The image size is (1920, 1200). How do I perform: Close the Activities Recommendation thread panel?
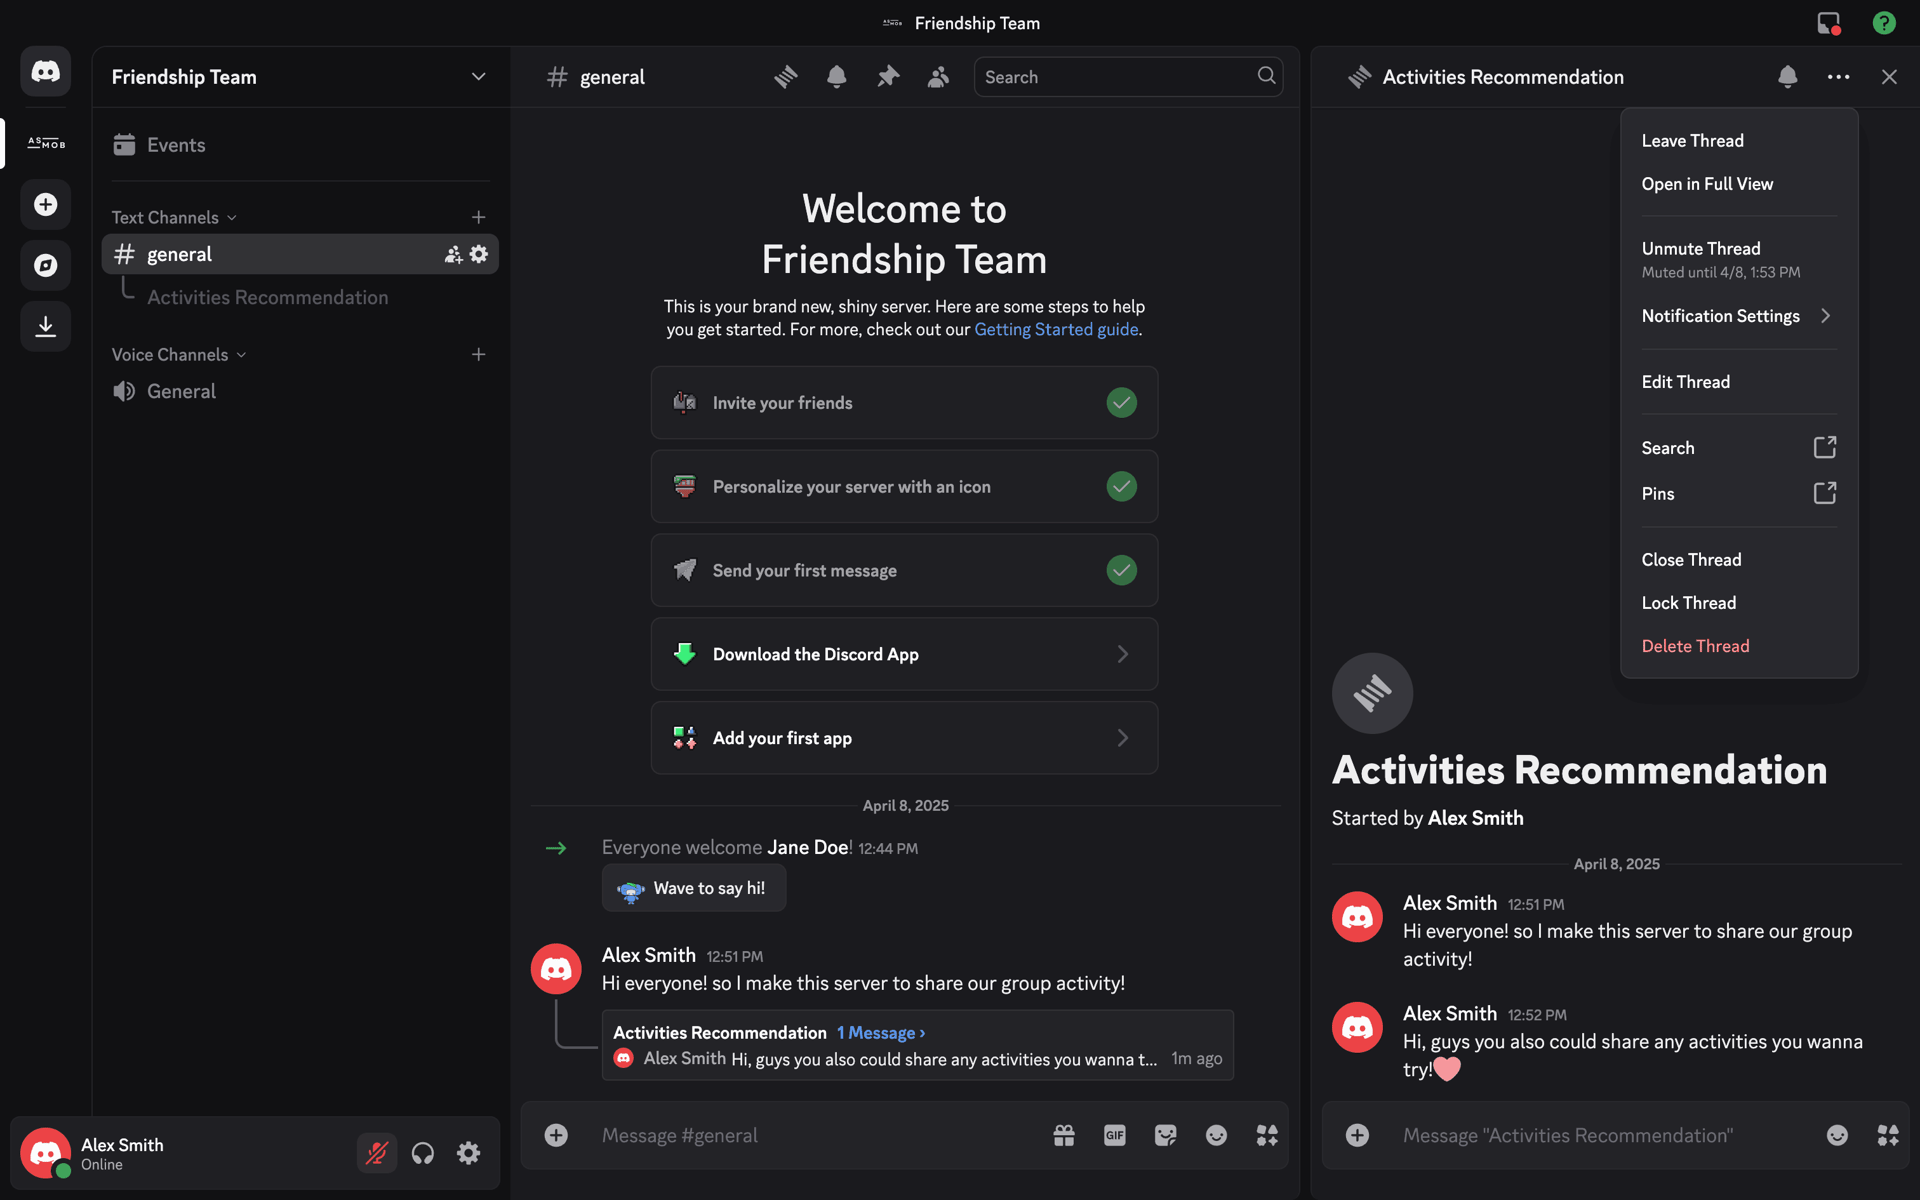[x=1889, y=77]
